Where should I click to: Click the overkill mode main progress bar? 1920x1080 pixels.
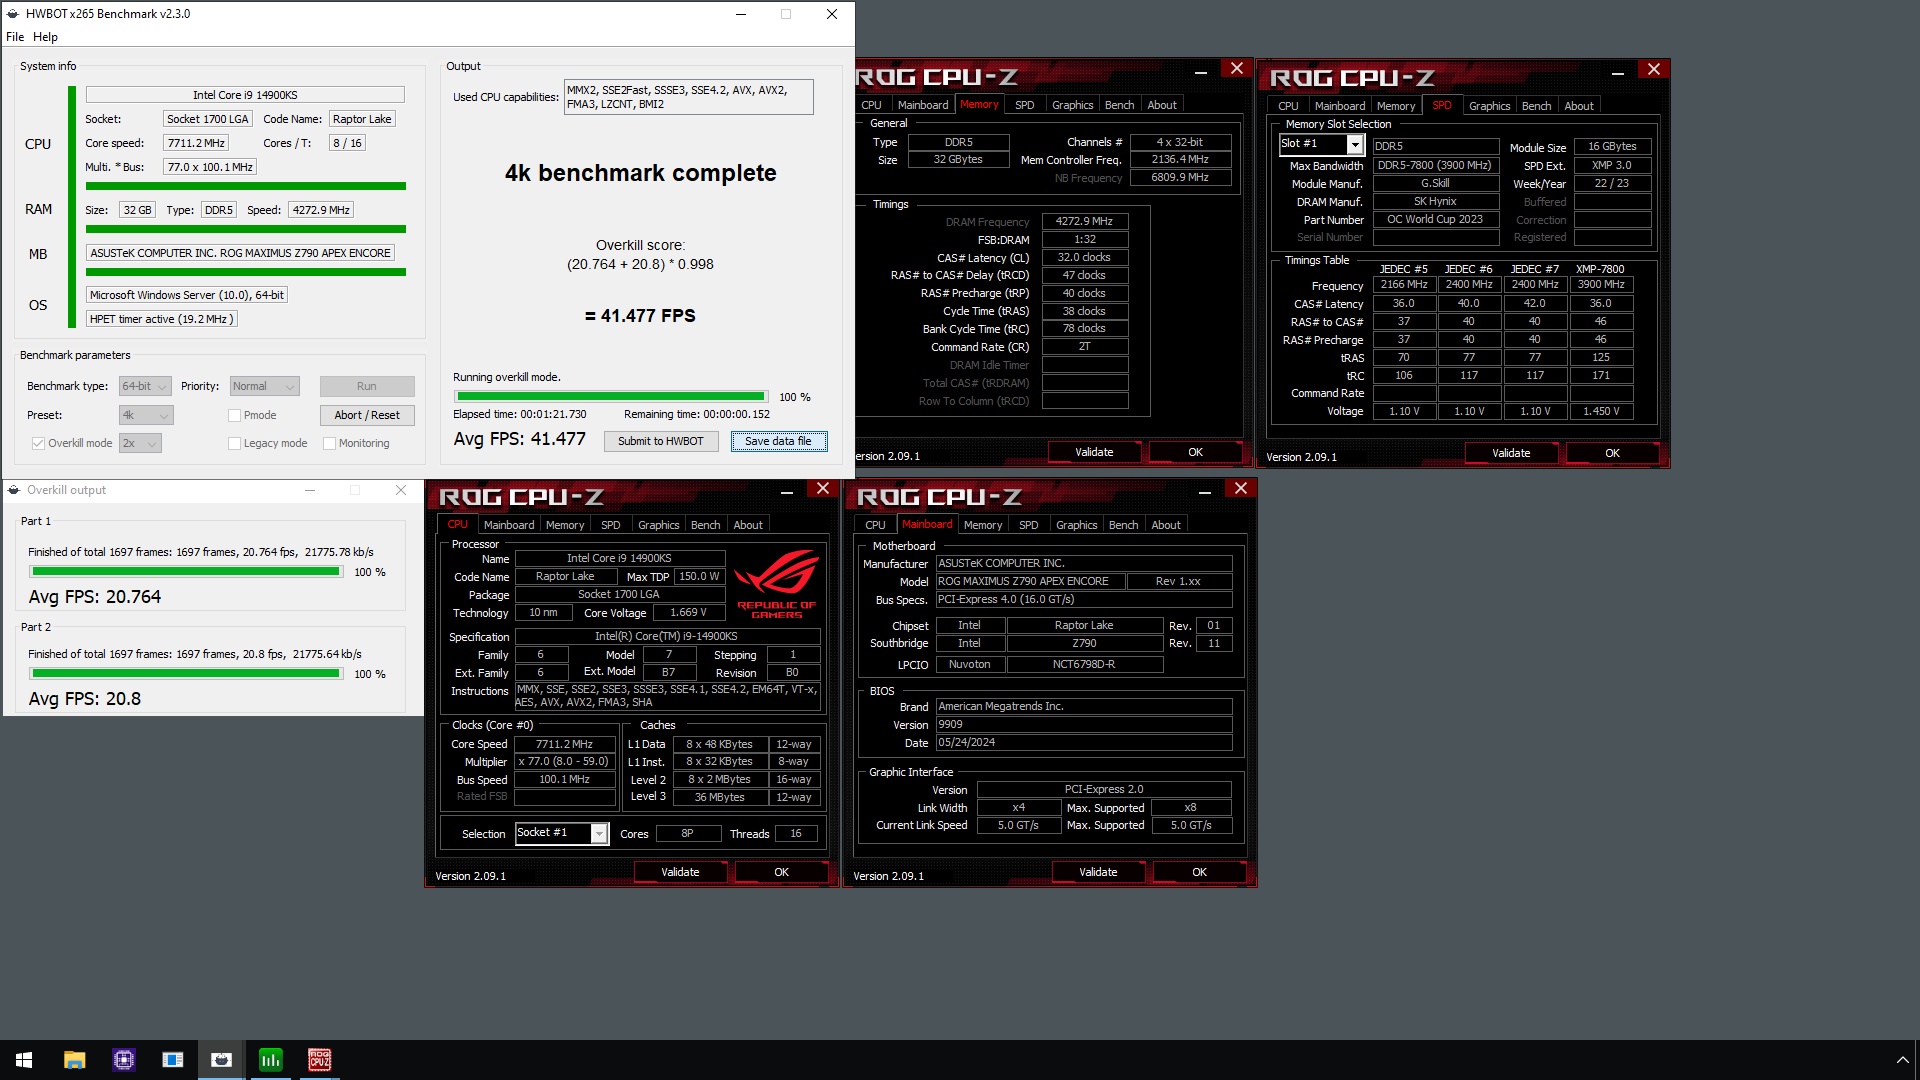pos(610,397)
